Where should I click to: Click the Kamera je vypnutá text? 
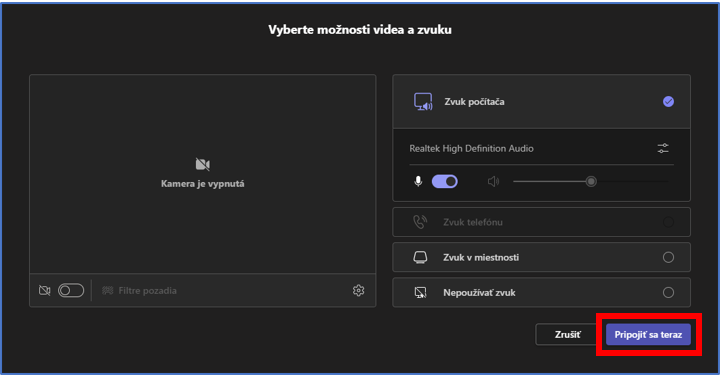(x=203, y=184)
